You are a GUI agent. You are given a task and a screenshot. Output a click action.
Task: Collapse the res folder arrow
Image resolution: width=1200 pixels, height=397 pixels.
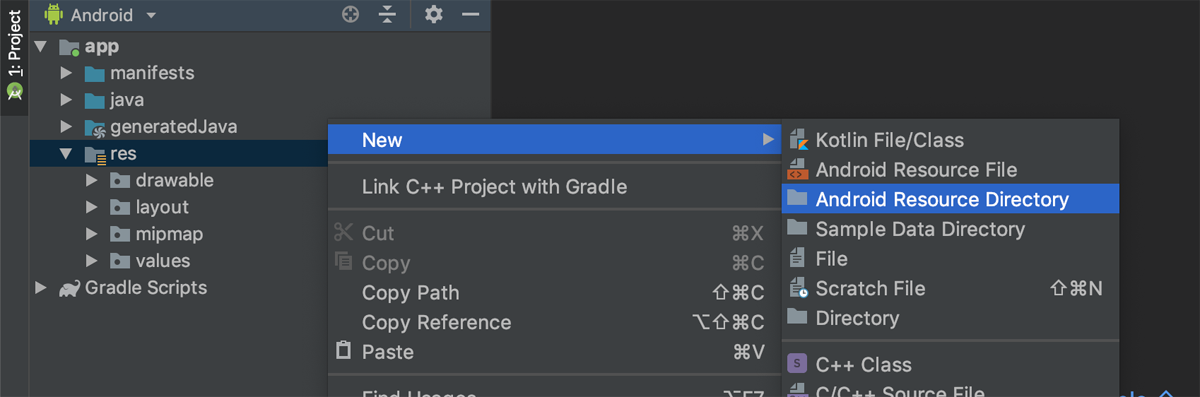[66, 154]
